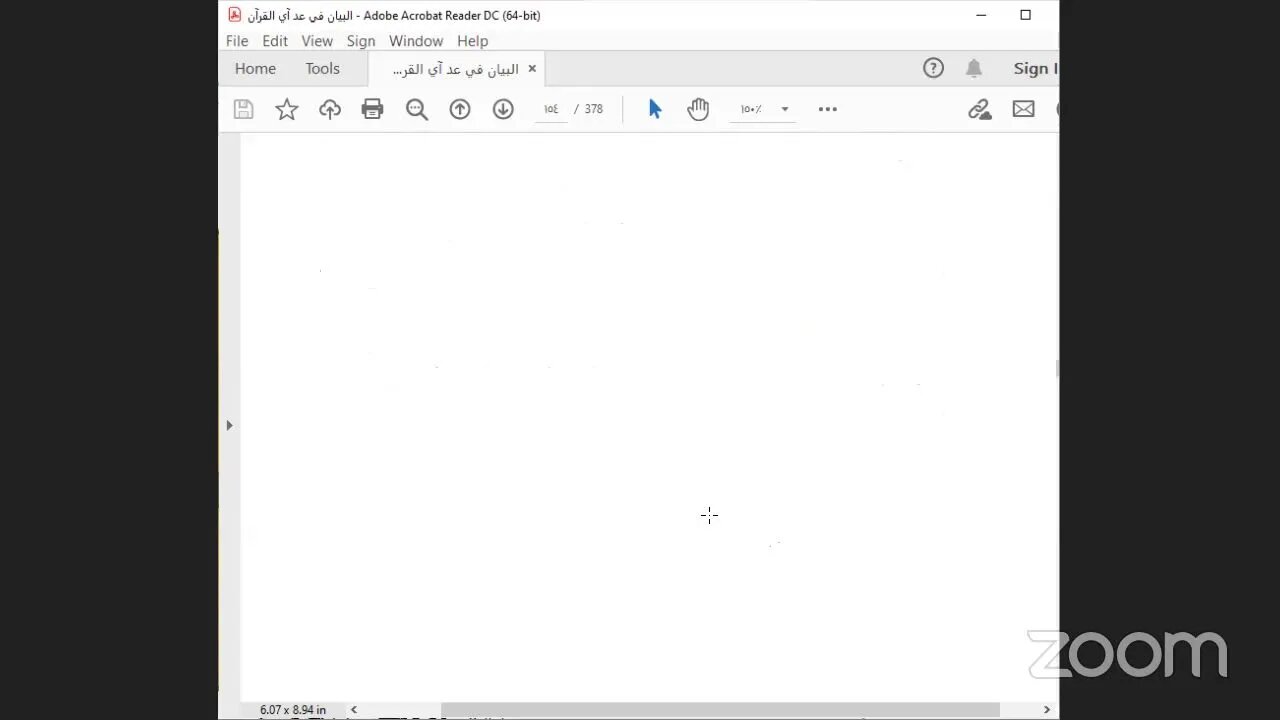Send the file by email
Image resolution: width=1280 pixels, height=720 pixels.
pos(1023,109)
